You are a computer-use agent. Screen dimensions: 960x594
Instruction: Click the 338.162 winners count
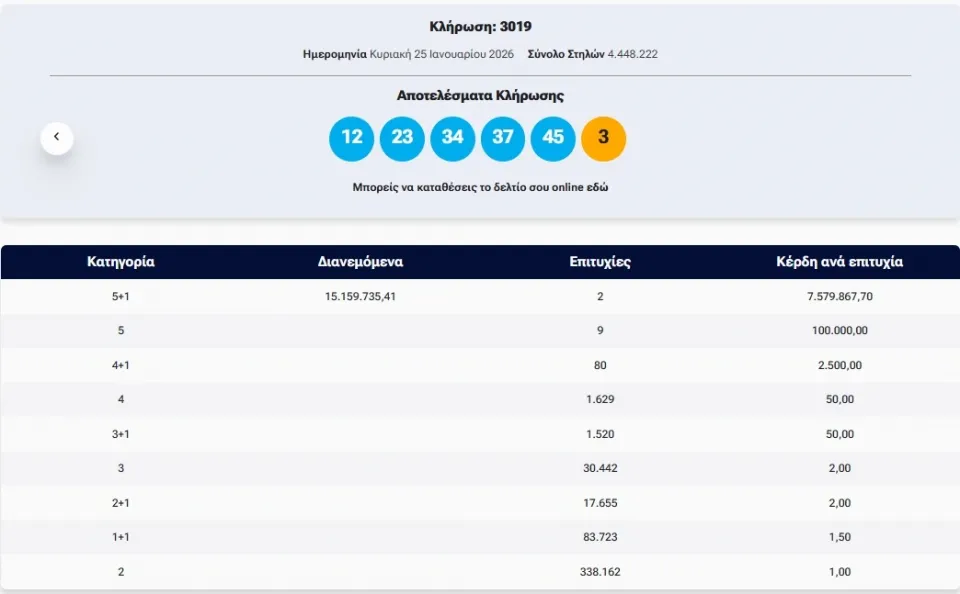(x=600, y=572)
